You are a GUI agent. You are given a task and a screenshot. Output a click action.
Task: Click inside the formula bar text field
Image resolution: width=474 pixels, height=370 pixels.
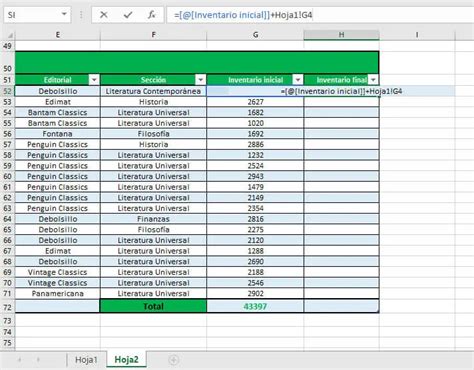[x=319, y=15]
